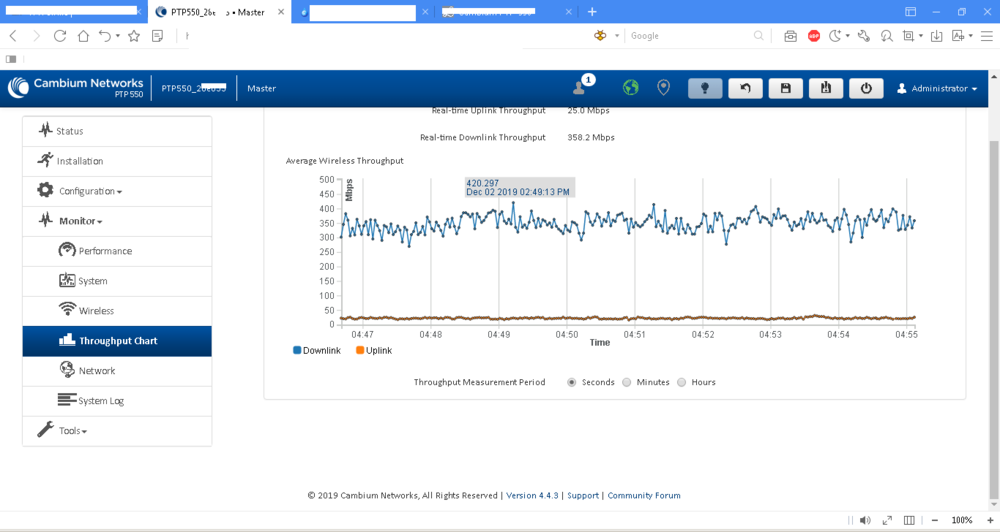Click the map location pin icon
Image resolution: width=1000 pixels, height=532 pixels.
[663, 88]
